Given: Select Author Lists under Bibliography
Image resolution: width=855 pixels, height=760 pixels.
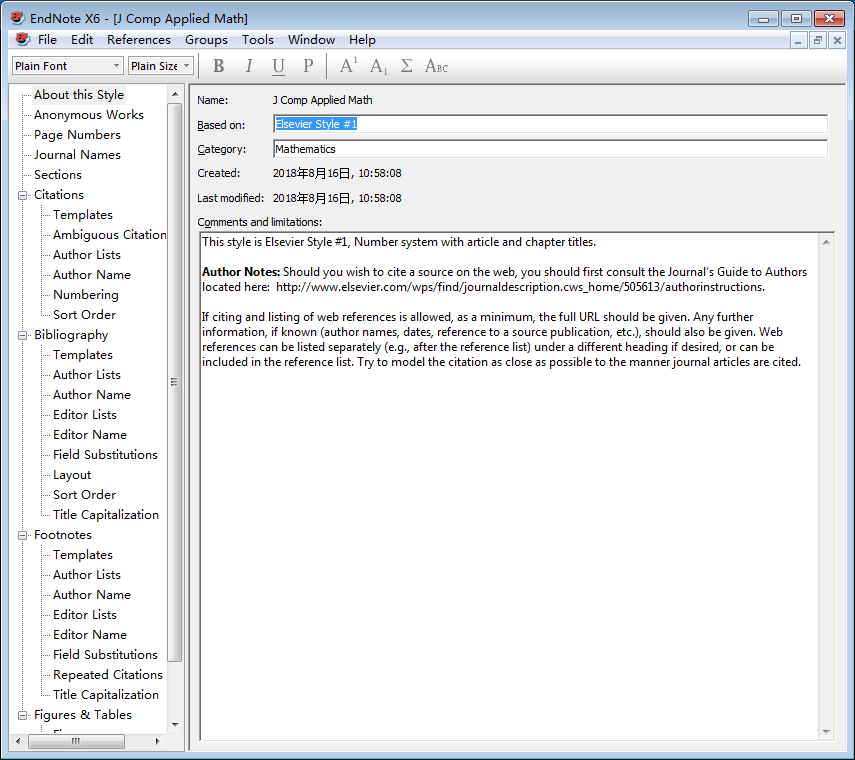Looking at the screenshot, I should point(87,375).
